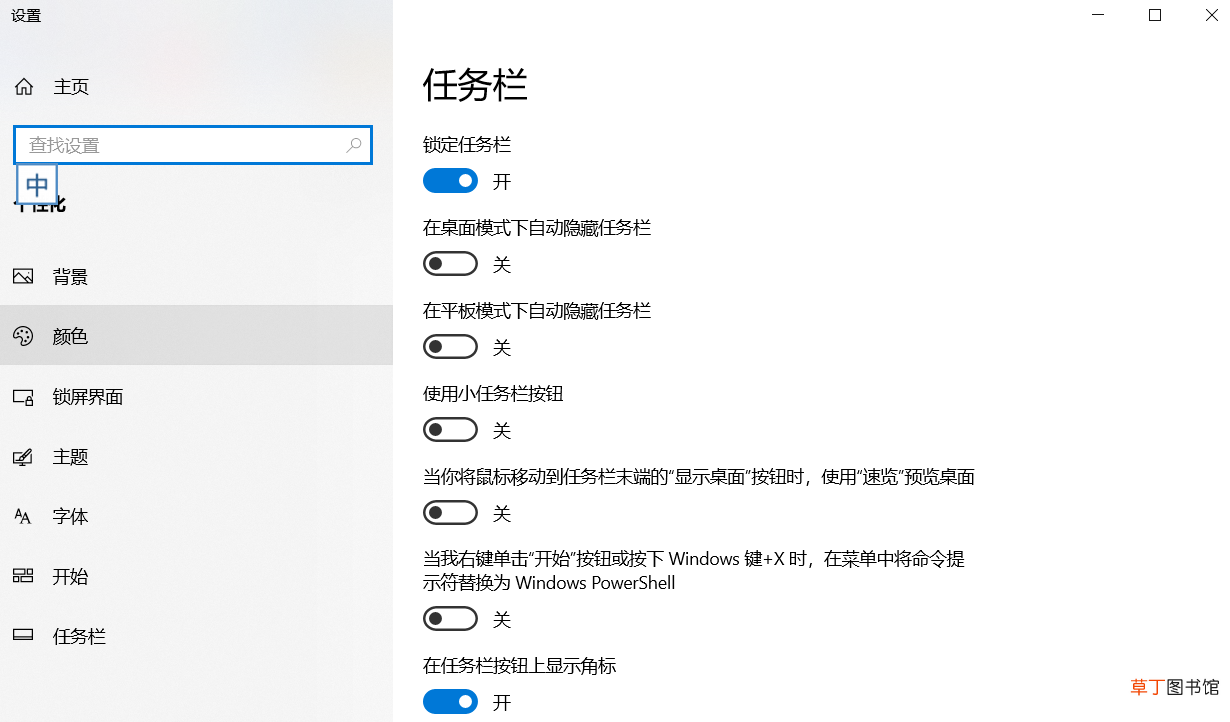Open 锁屏界面 settings page
Viewport: 1230px width, 722px height.
coord(196,397)
